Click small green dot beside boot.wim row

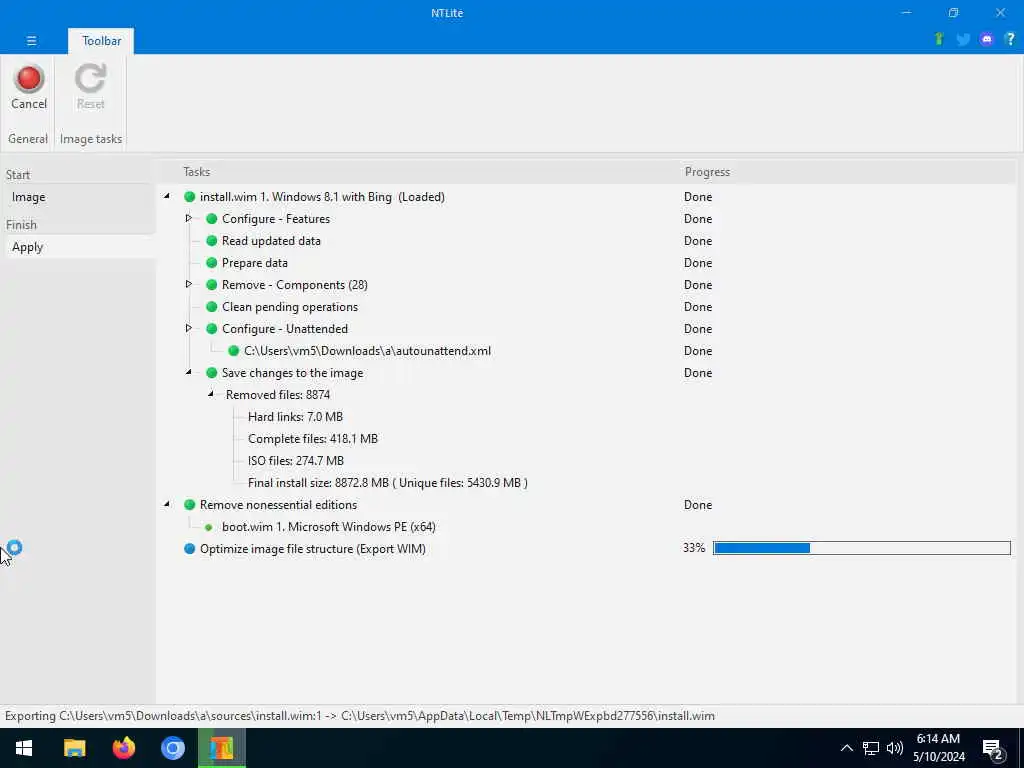pyautogui.click(x=208, y=527)
